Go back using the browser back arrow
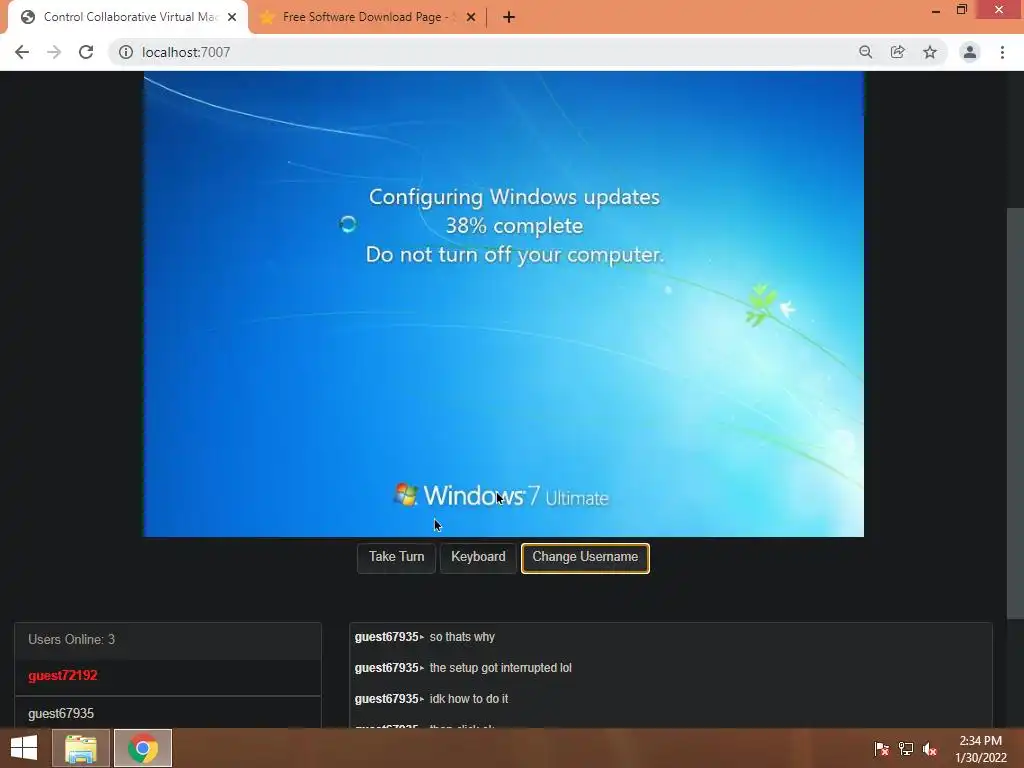The height and width of the screenshot is (768, 1024). [22, 52]
